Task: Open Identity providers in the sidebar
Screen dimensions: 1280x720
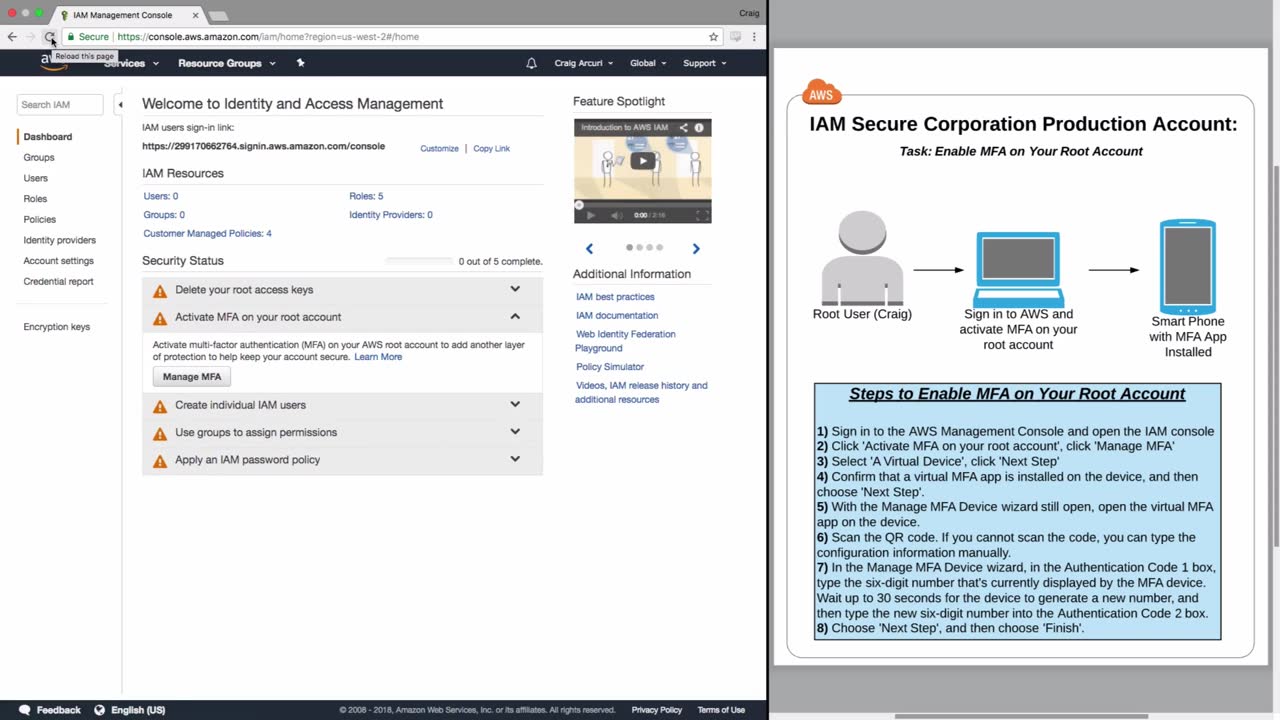Action: (60, 241)
